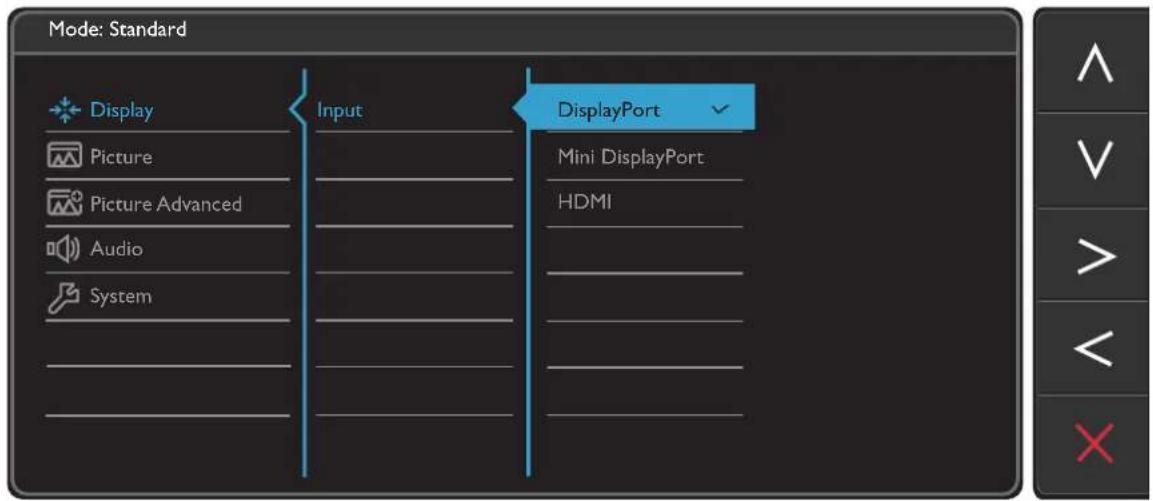Image resolution: width=1153 pixels, height=501 pixels.
Task: Click the Mode: Standard header text
Action: coord(118,30)
